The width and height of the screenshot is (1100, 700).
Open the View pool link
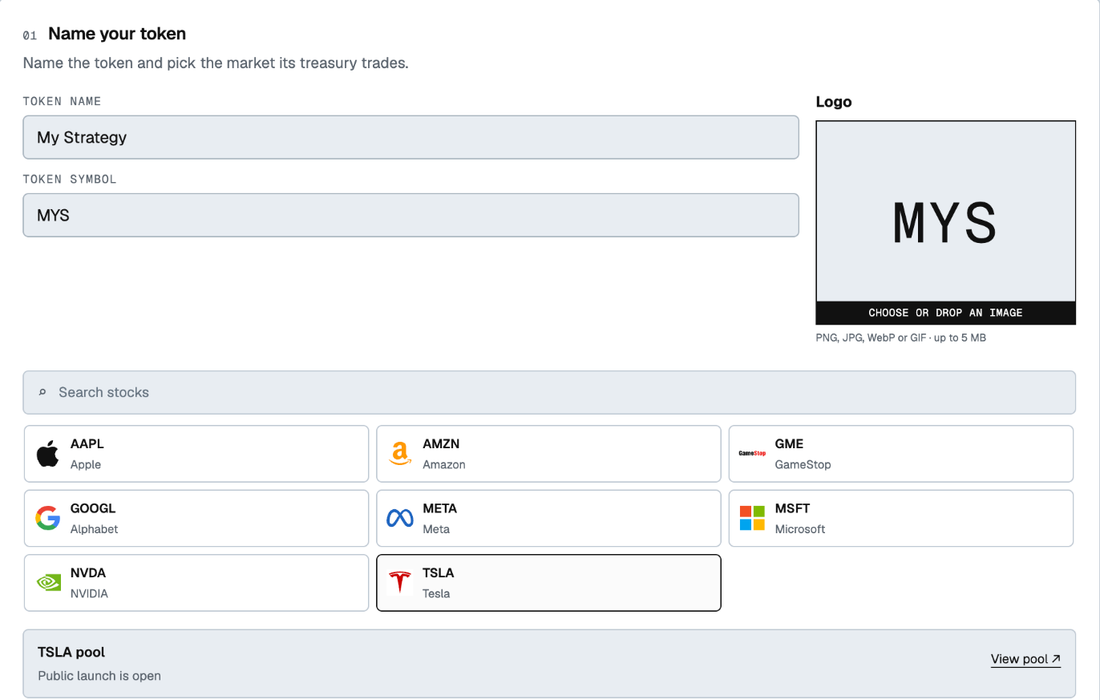[1026, 659]
